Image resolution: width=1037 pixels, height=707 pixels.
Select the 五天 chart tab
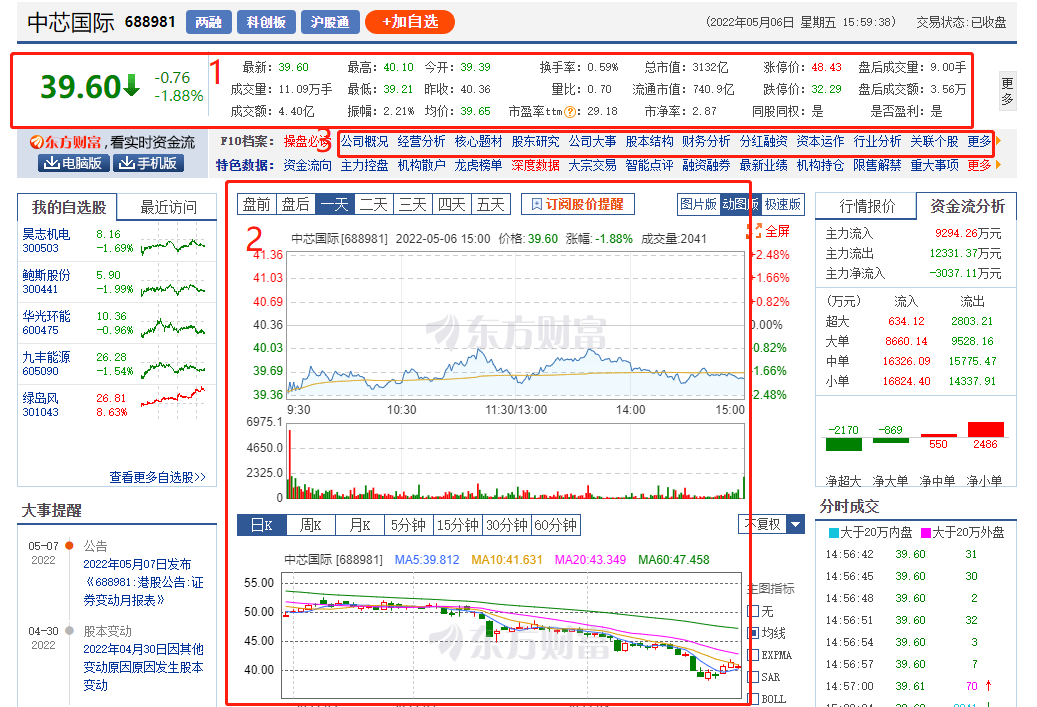point(491,204)
